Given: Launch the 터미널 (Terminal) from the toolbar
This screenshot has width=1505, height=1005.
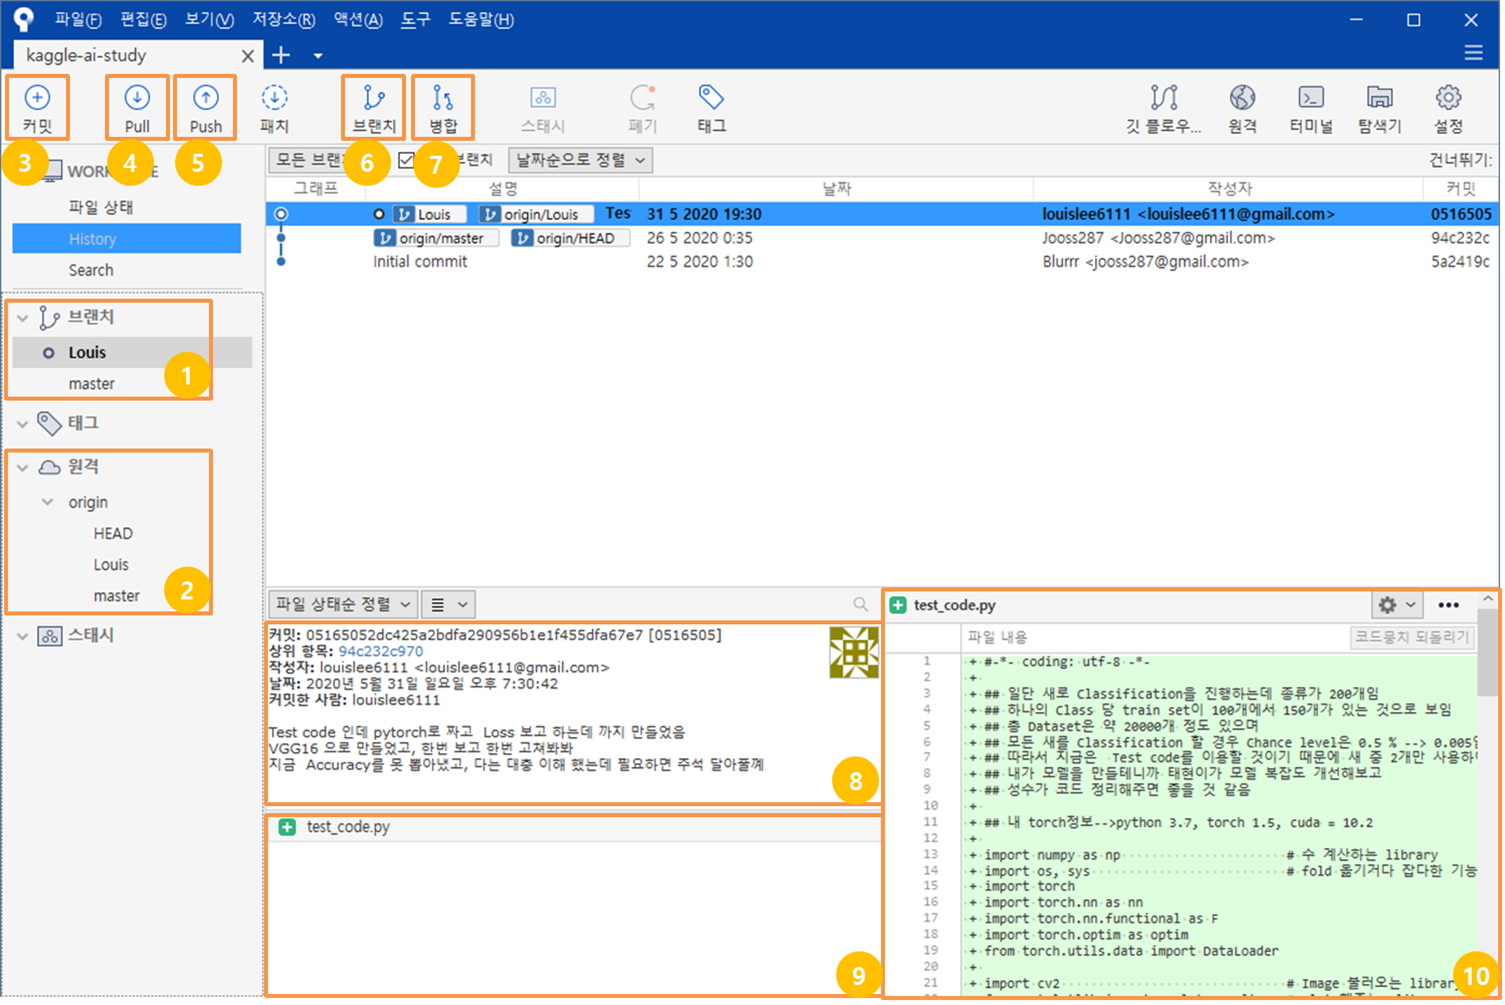Looking at the screenshot, I should (x=1310, y=107).
